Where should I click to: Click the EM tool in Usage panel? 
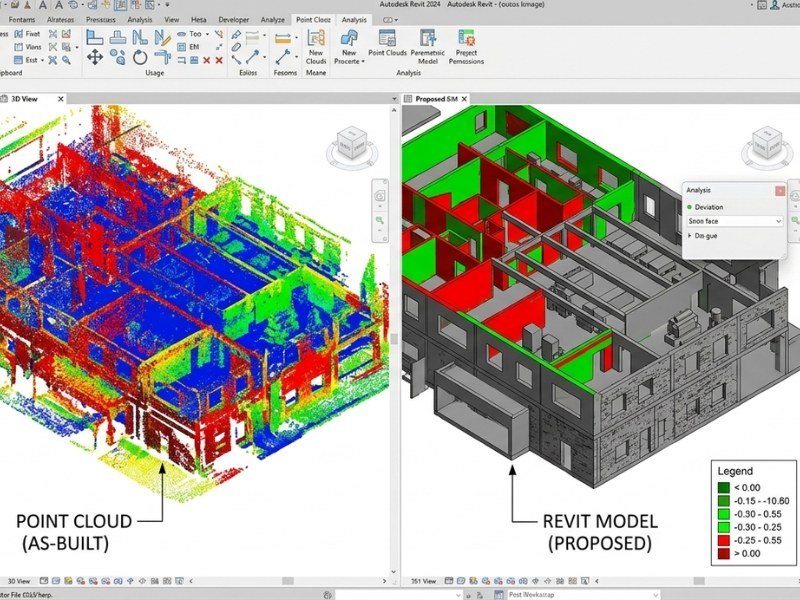[188, 47]
